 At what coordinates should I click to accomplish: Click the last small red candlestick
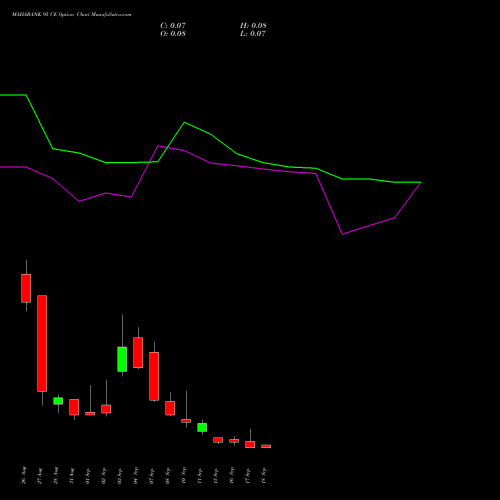[x=266, y=446]
